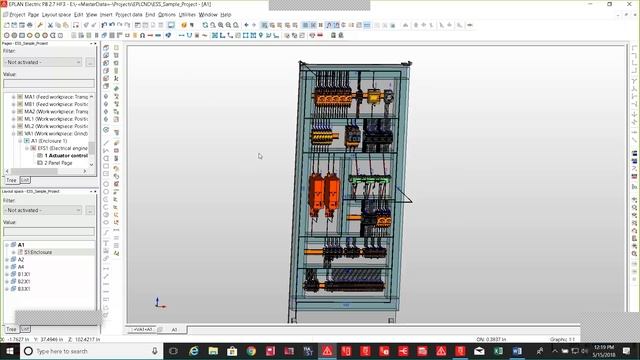Click the first circle icon in the second toolbar row
Image resolution: width=640 pixels, height=360 pixels.
pos(7,36)
